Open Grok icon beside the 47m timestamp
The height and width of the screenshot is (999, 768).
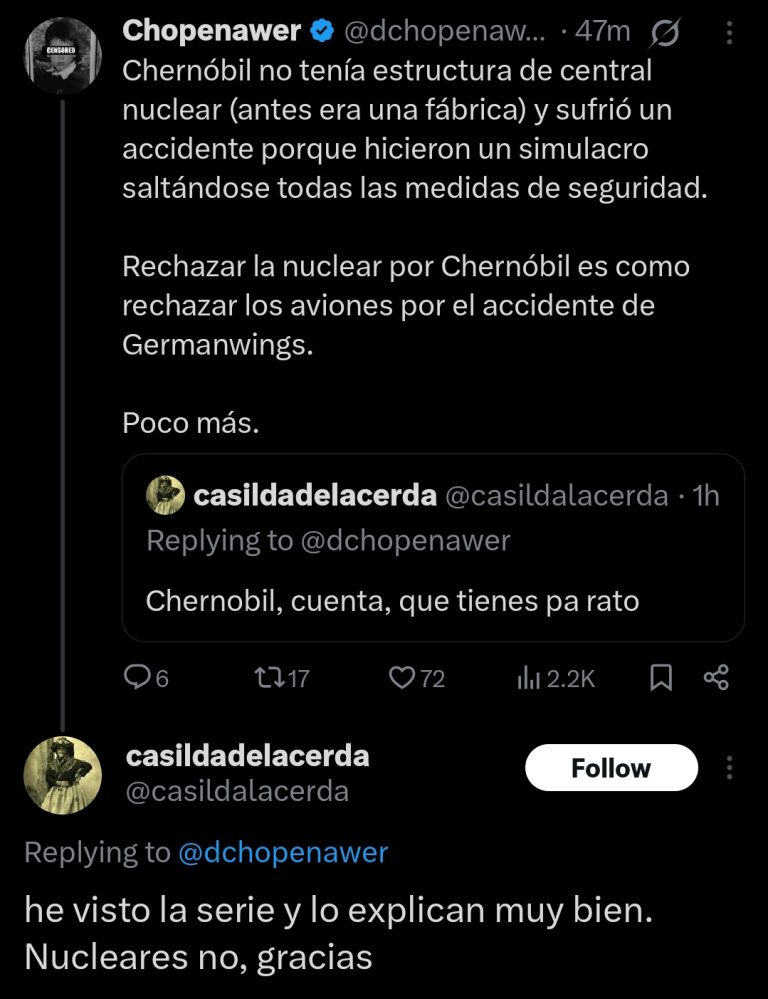[x=665, y=33]
